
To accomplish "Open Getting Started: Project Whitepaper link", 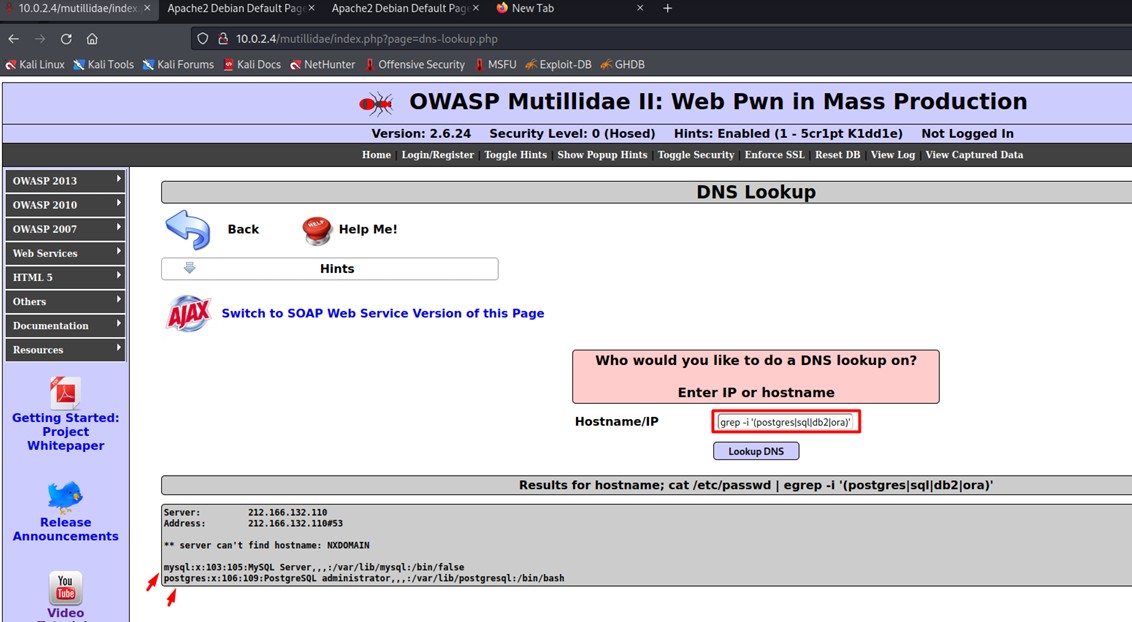I will coord(66,432).
